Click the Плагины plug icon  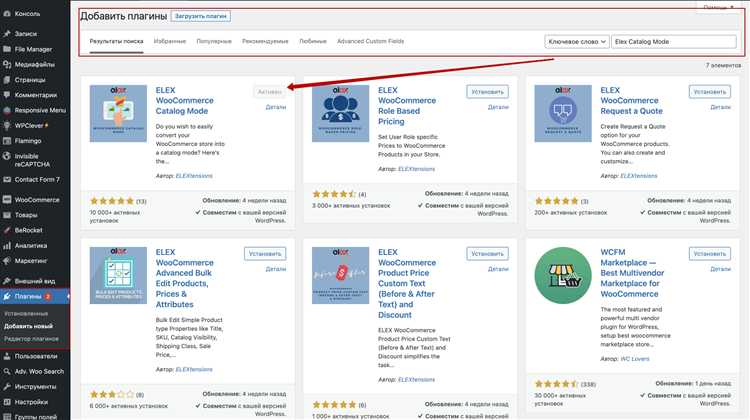[x=7, y=297]
